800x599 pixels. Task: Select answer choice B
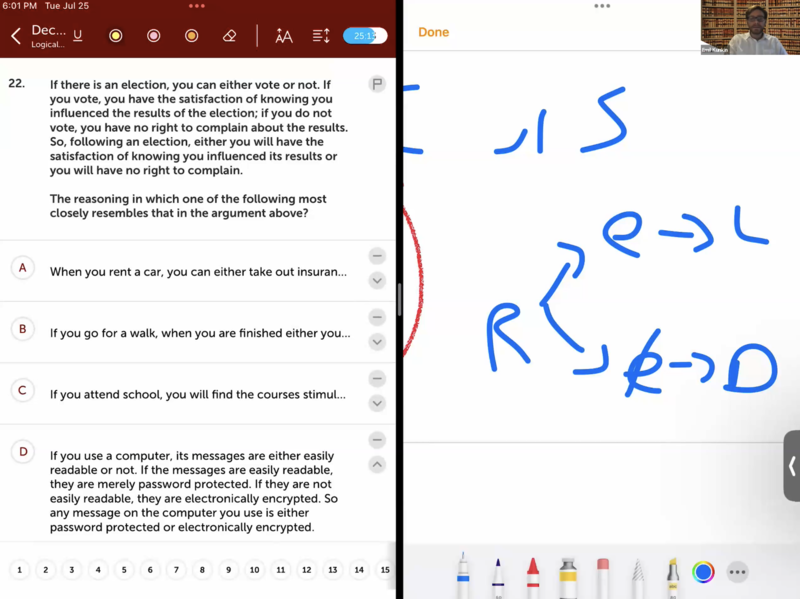(22, 329)
